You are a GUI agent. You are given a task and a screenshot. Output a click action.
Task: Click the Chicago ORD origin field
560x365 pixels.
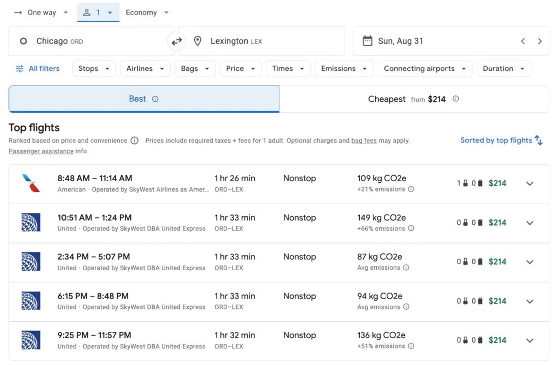click(x=91, y=41)
